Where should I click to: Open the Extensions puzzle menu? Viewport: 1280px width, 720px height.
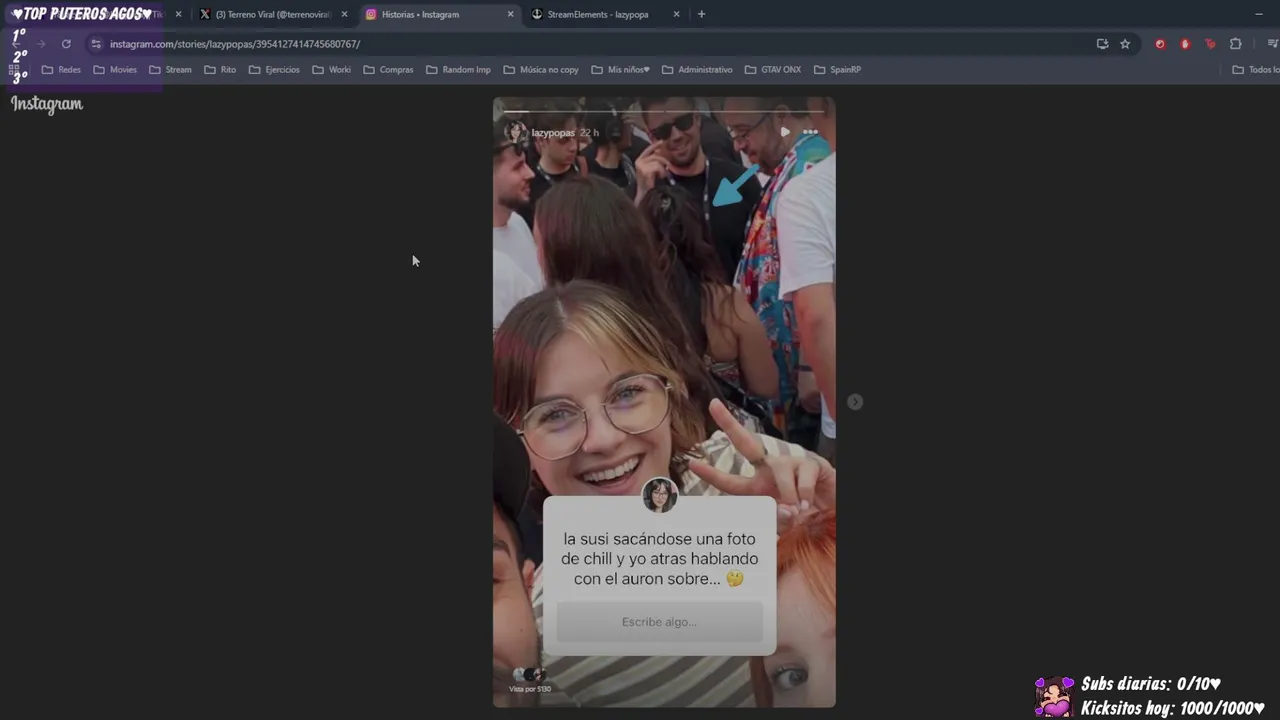click(1236, 44)
